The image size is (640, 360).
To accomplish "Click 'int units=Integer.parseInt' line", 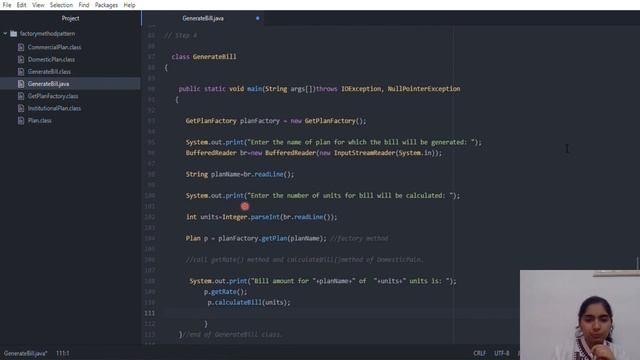I will [262, 217].
